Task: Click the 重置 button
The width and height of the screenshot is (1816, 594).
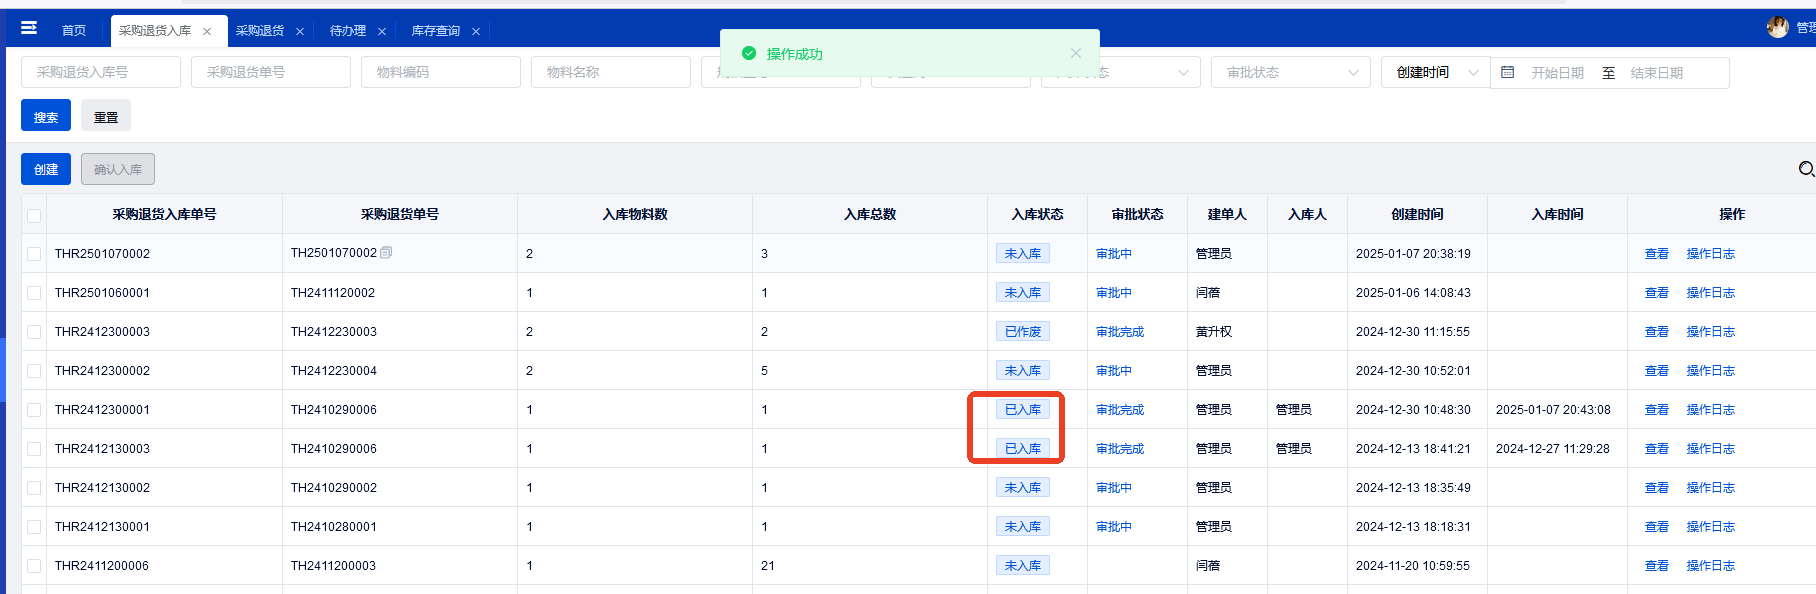Action: pyautogui.click(x=106, y=115)
